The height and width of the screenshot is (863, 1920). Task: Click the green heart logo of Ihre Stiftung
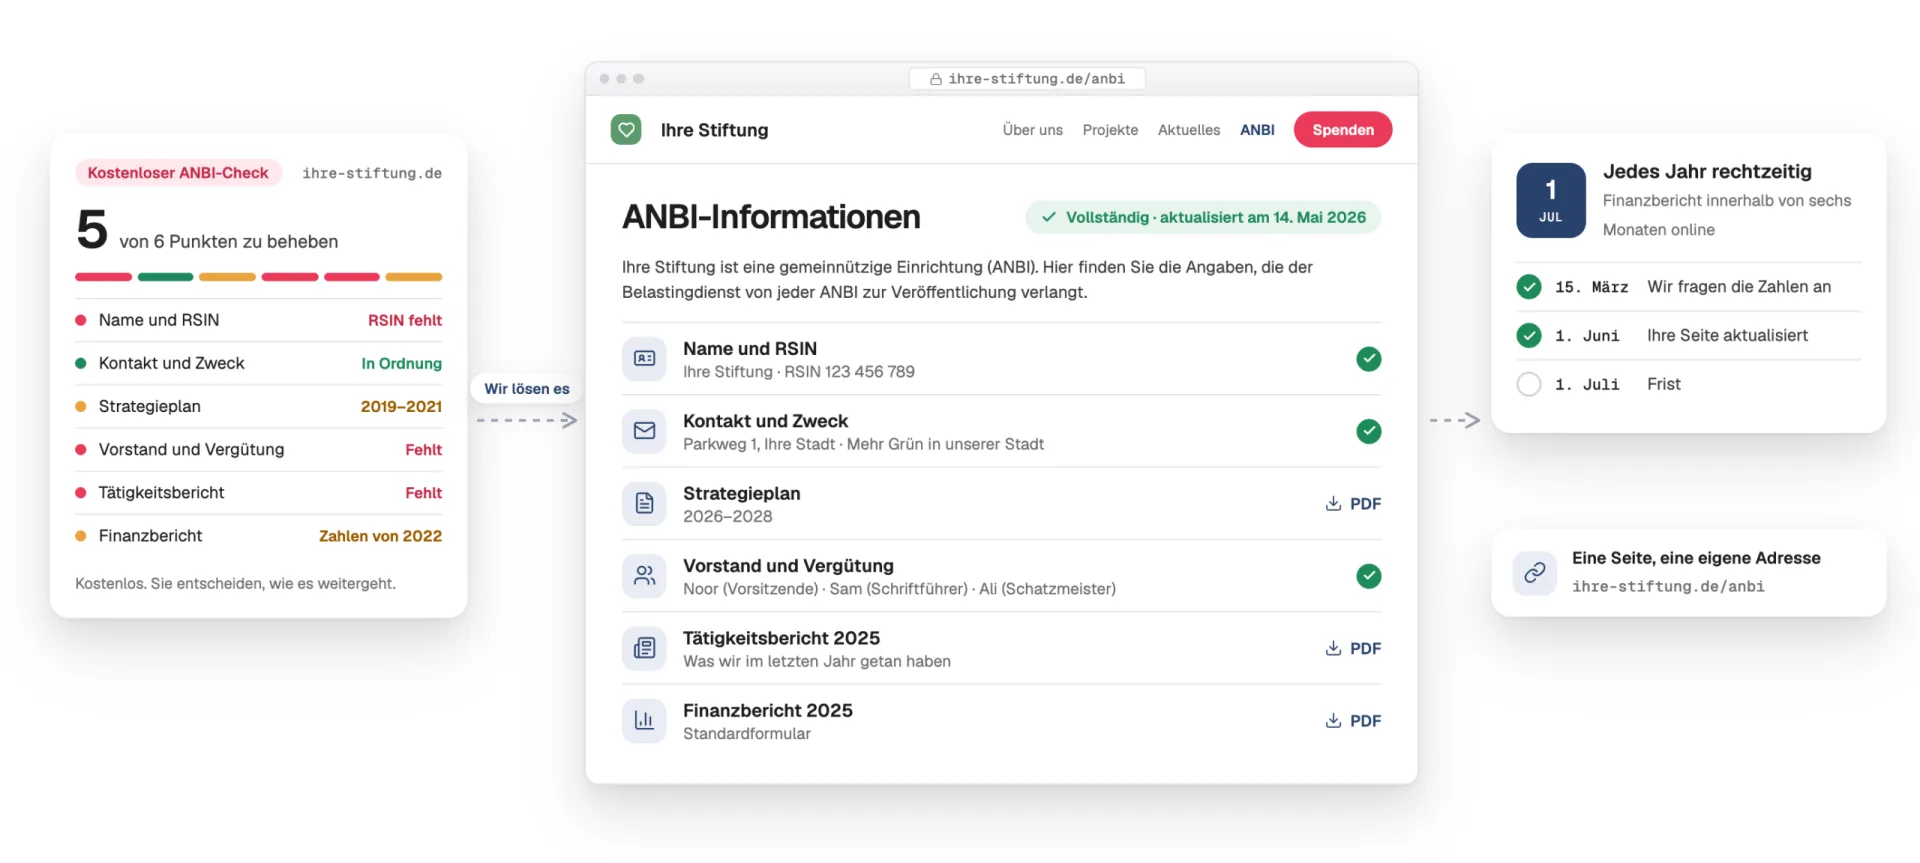tap(626, 130)
